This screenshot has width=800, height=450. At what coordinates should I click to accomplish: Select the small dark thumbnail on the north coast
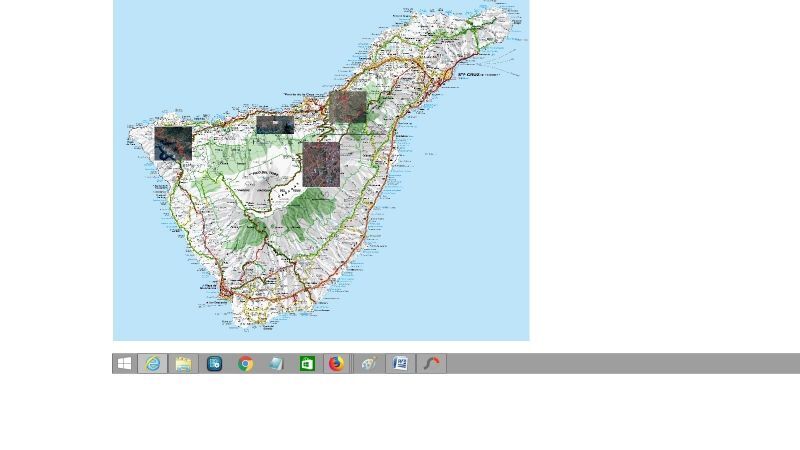[x=275, y=125]
